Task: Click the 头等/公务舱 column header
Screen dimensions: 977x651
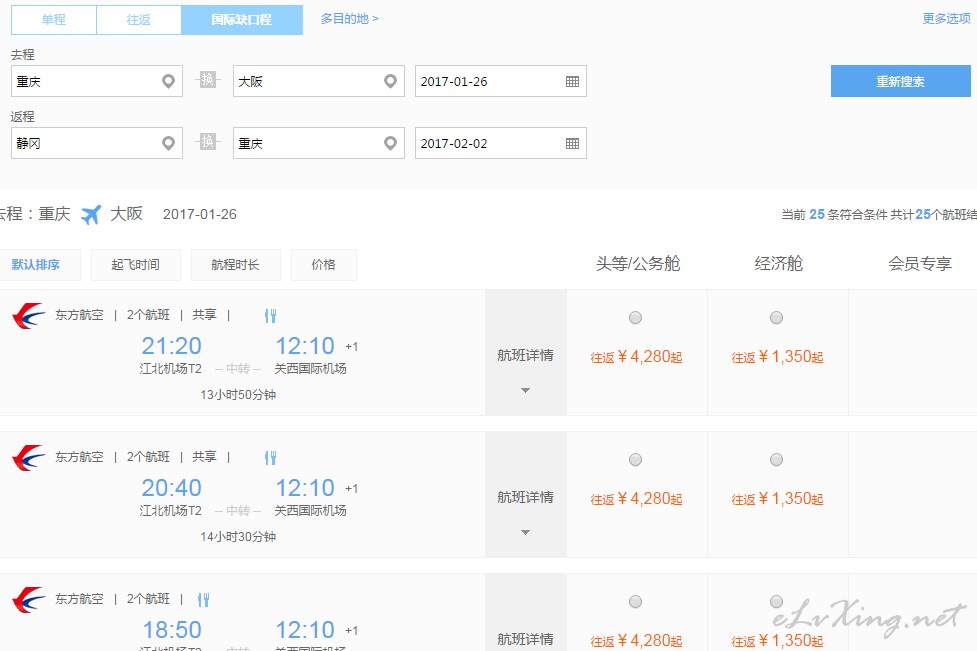Action: (637, 264)
